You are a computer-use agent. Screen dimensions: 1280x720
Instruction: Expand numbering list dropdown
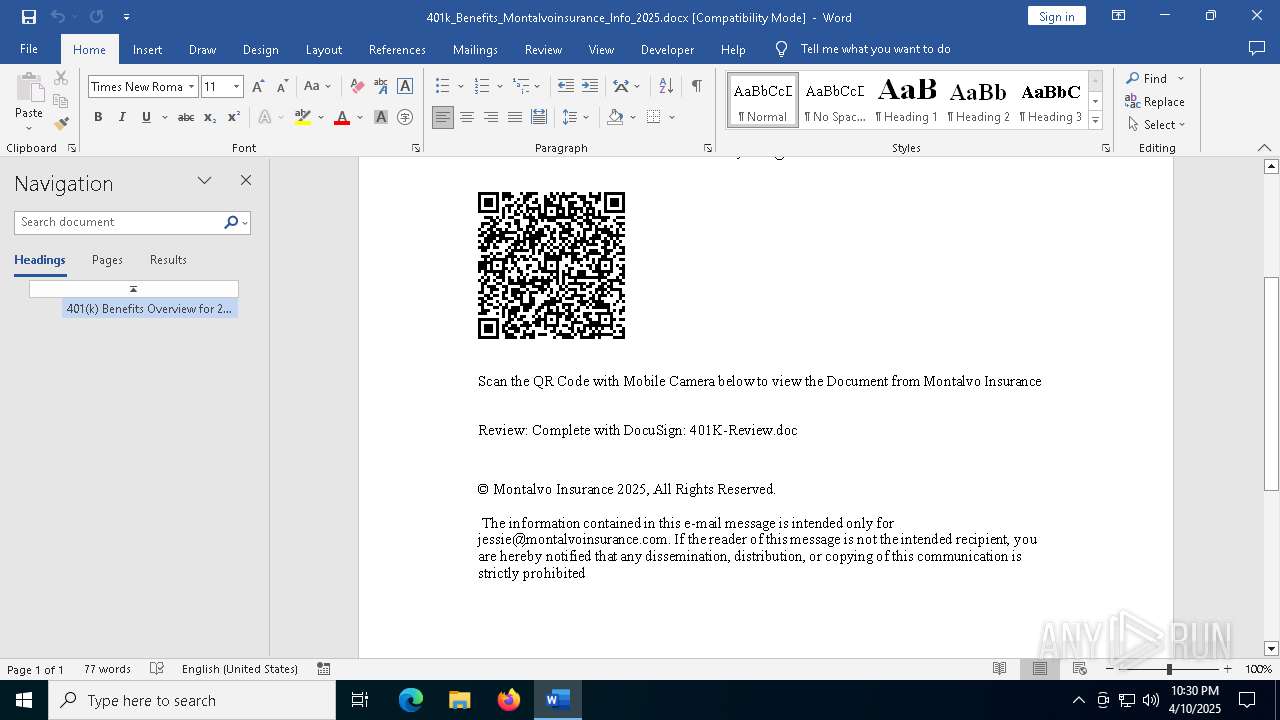(x=498, y=86)
